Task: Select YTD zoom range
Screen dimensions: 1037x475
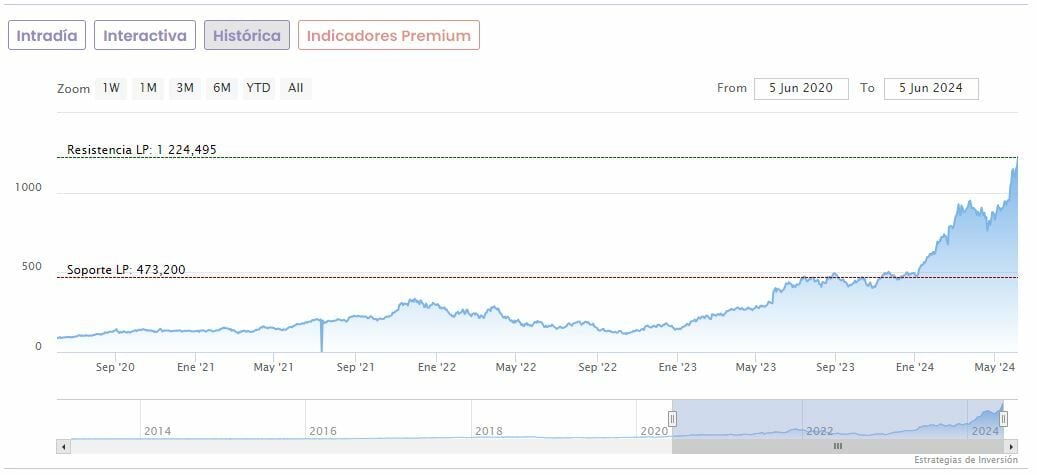Action: (x=258, y=88)
